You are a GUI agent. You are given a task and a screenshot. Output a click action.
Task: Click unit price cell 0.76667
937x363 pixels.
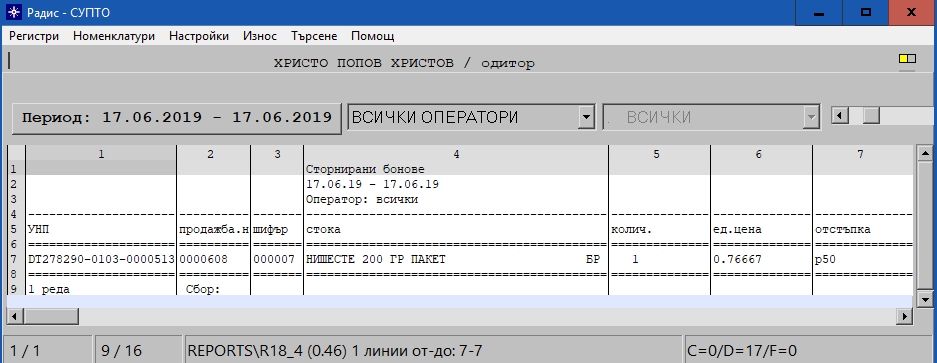point(761,260)
